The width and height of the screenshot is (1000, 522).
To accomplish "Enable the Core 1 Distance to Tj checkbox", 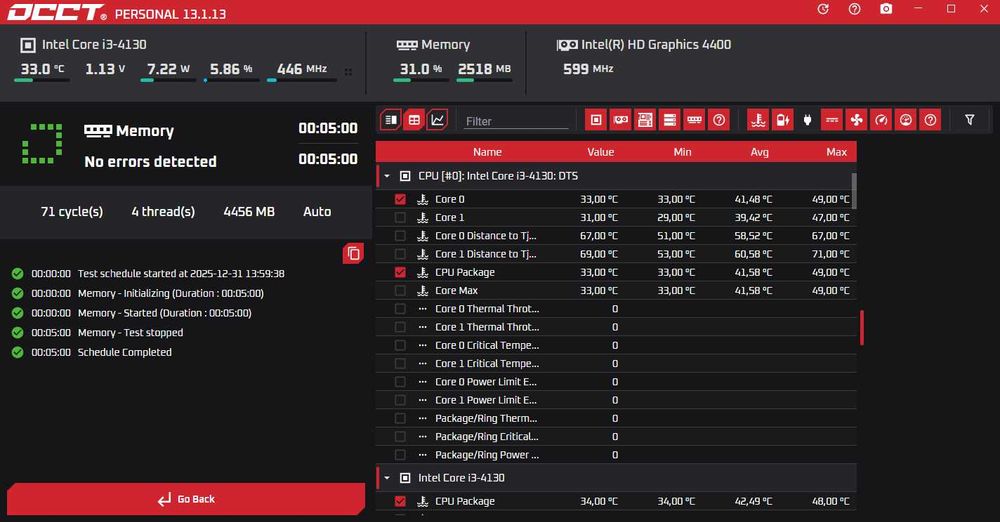I will [400, 254].
